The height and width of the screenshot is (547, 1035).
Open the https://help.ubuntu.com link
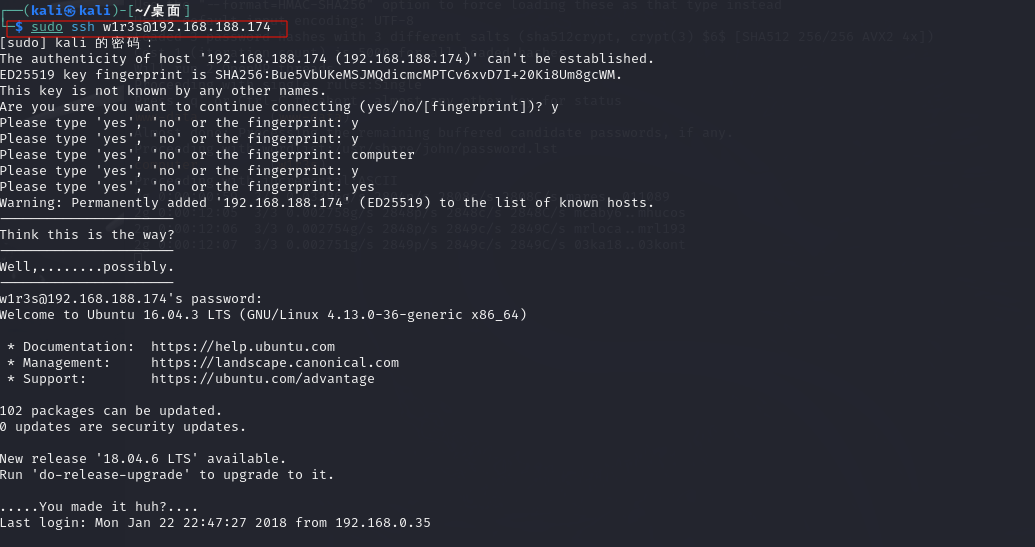243,346
